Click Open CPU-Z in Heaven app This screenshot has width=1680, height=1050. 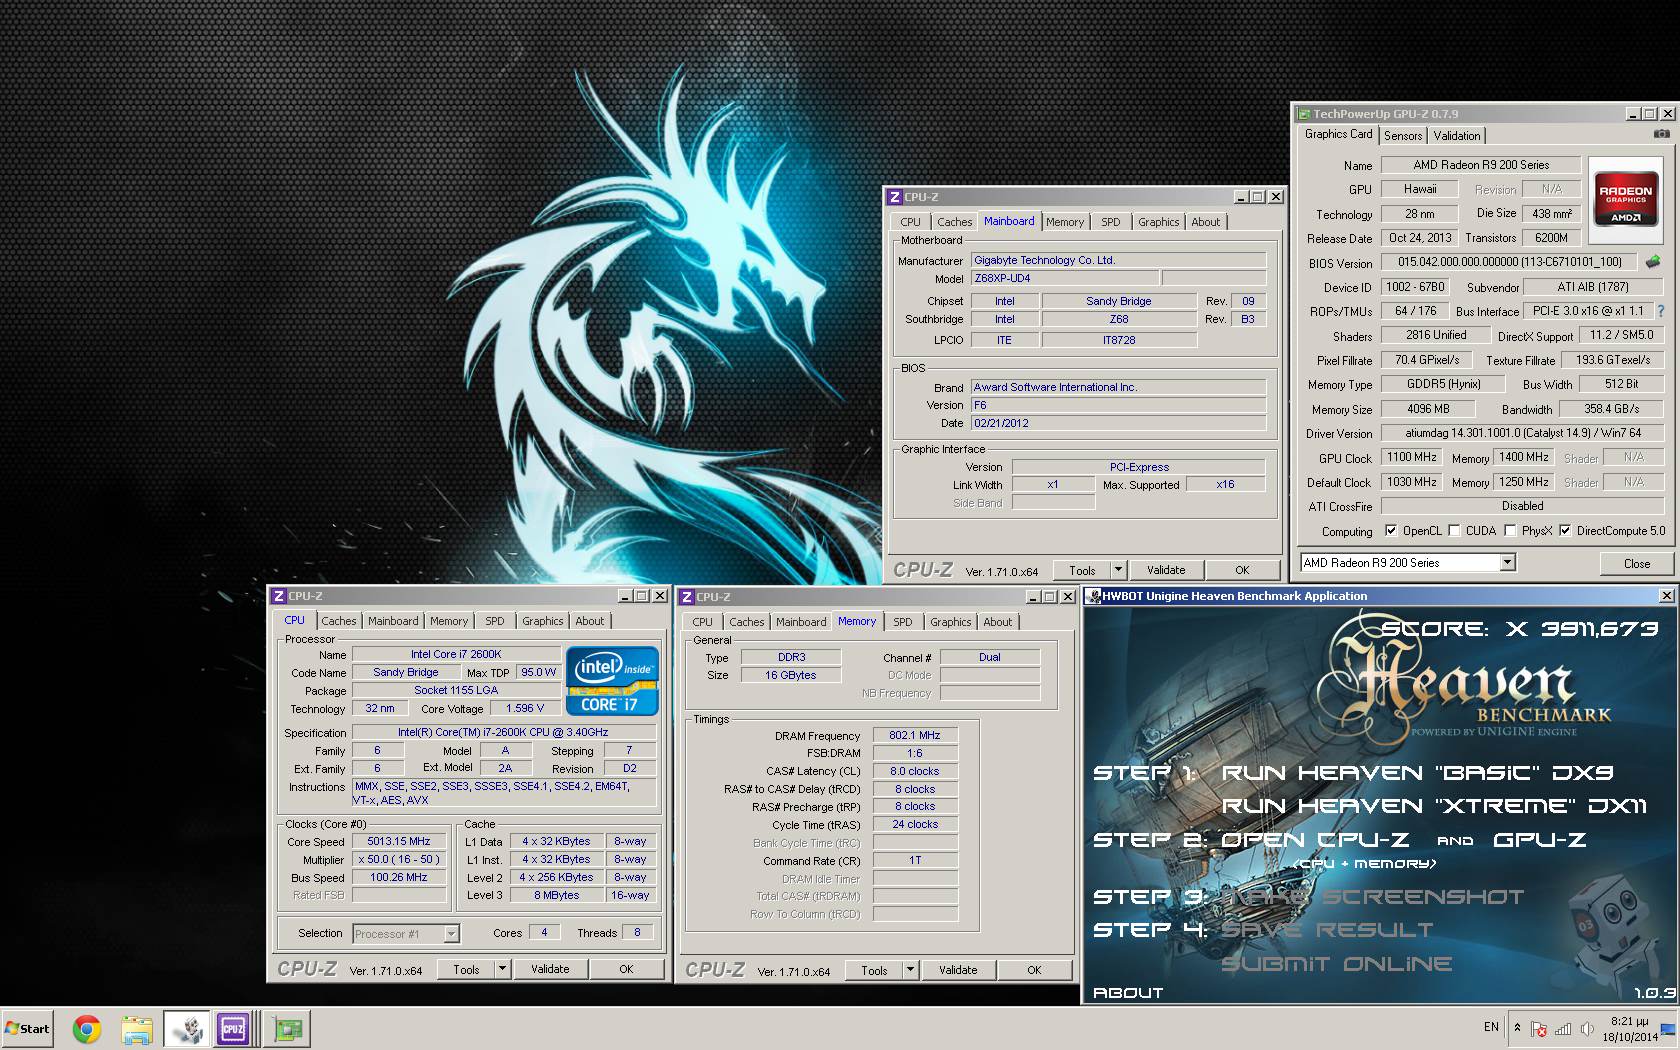(1315, 840)
